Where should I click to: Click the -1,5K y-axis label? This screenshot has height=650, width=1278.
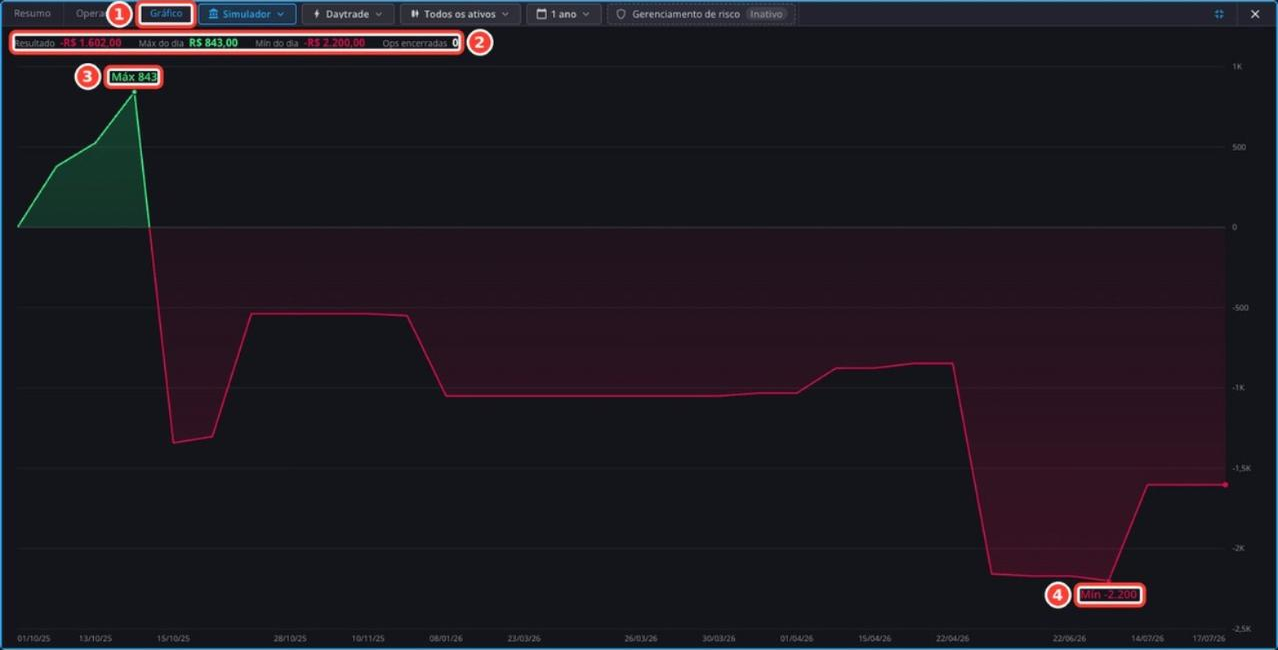[1242, 468]
